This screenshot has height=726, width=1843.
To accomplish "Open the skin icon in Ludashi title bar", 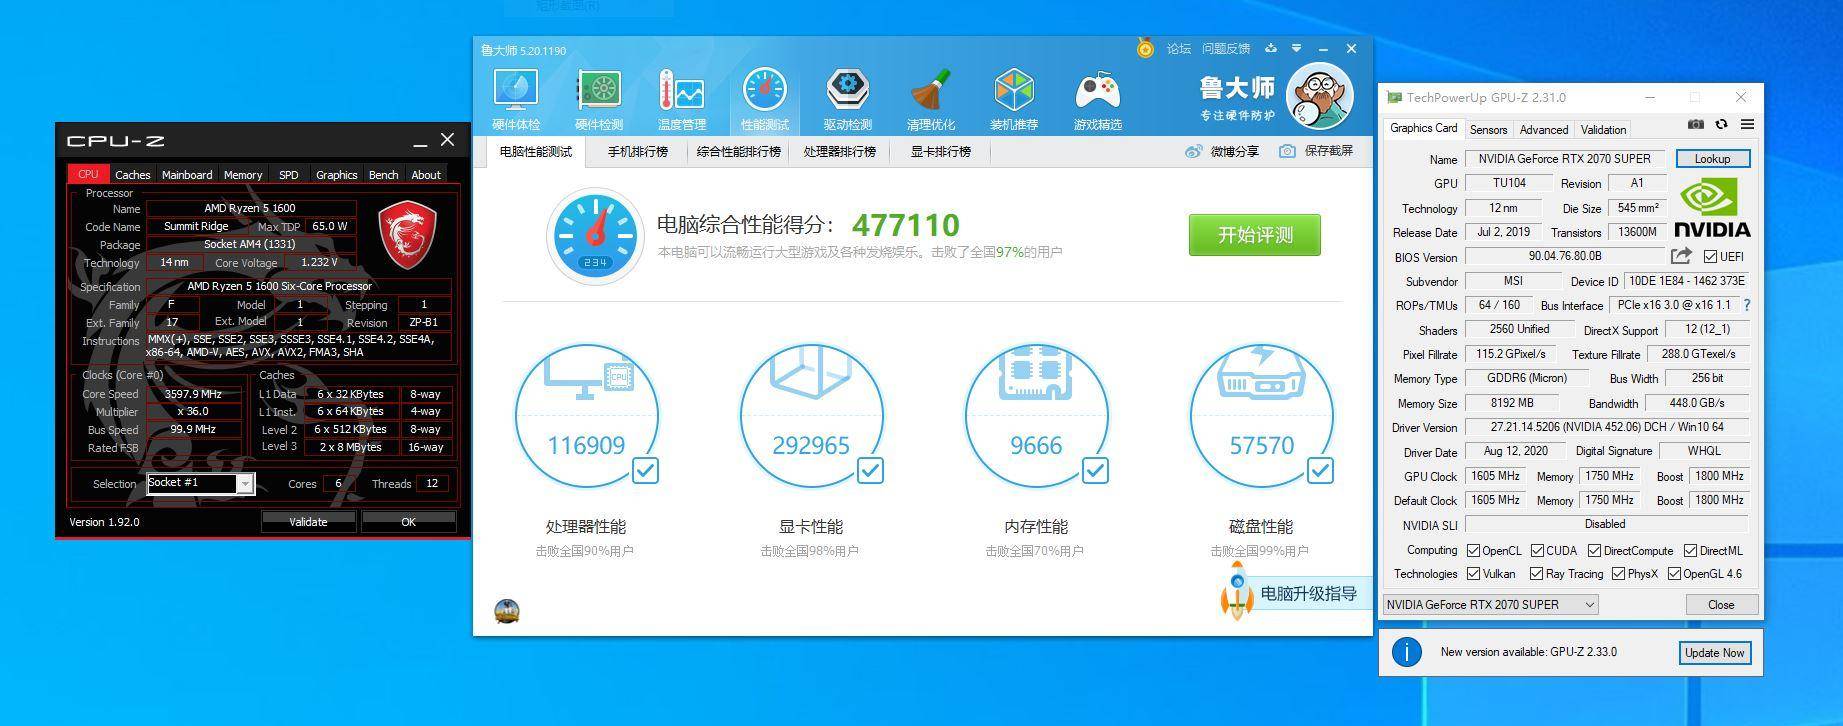I will pos(1271,48).
